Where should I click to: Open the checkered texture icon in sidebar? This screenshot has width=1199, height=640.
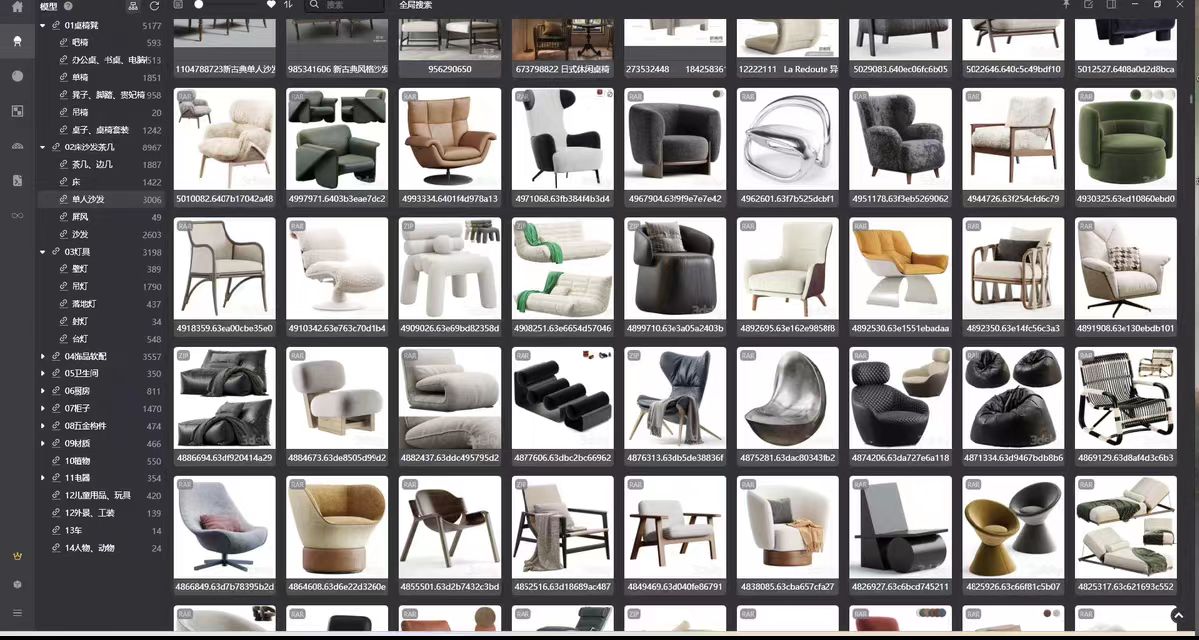click(17, 111)
